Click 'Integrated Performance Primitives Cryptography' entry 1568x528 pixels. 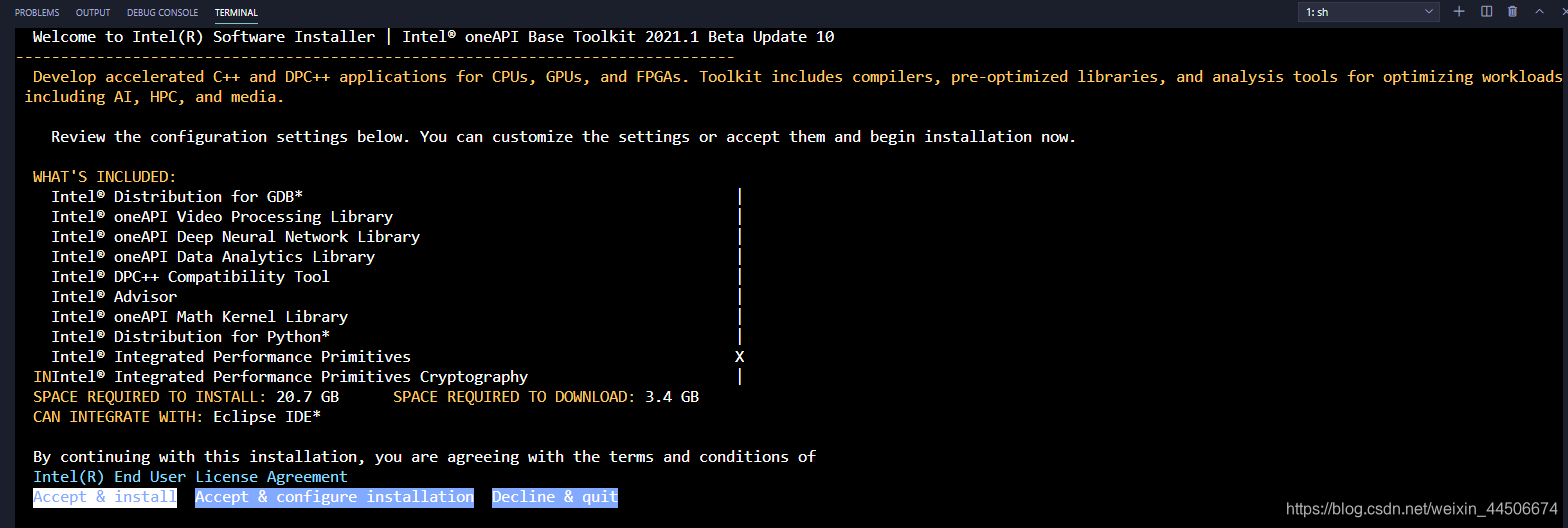click(321, 377)
